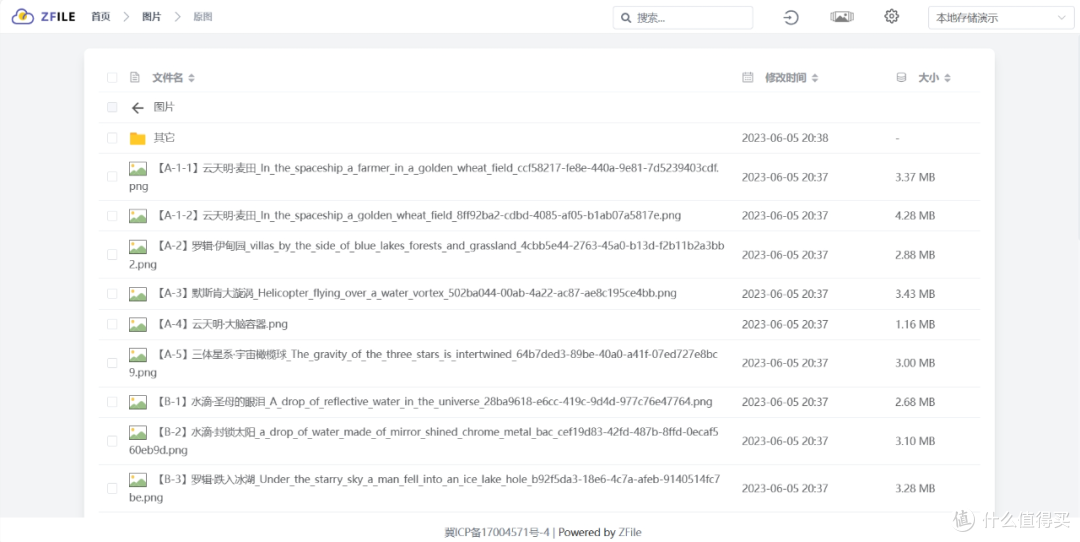Click the document icon beside 文件名 header

135,78
